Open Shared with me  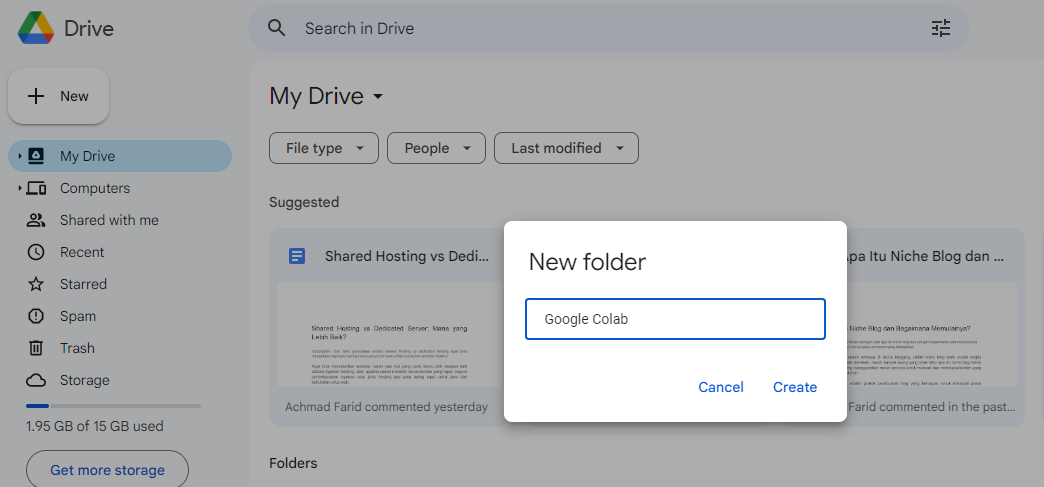pyautogui.click(x=109, y=221)
